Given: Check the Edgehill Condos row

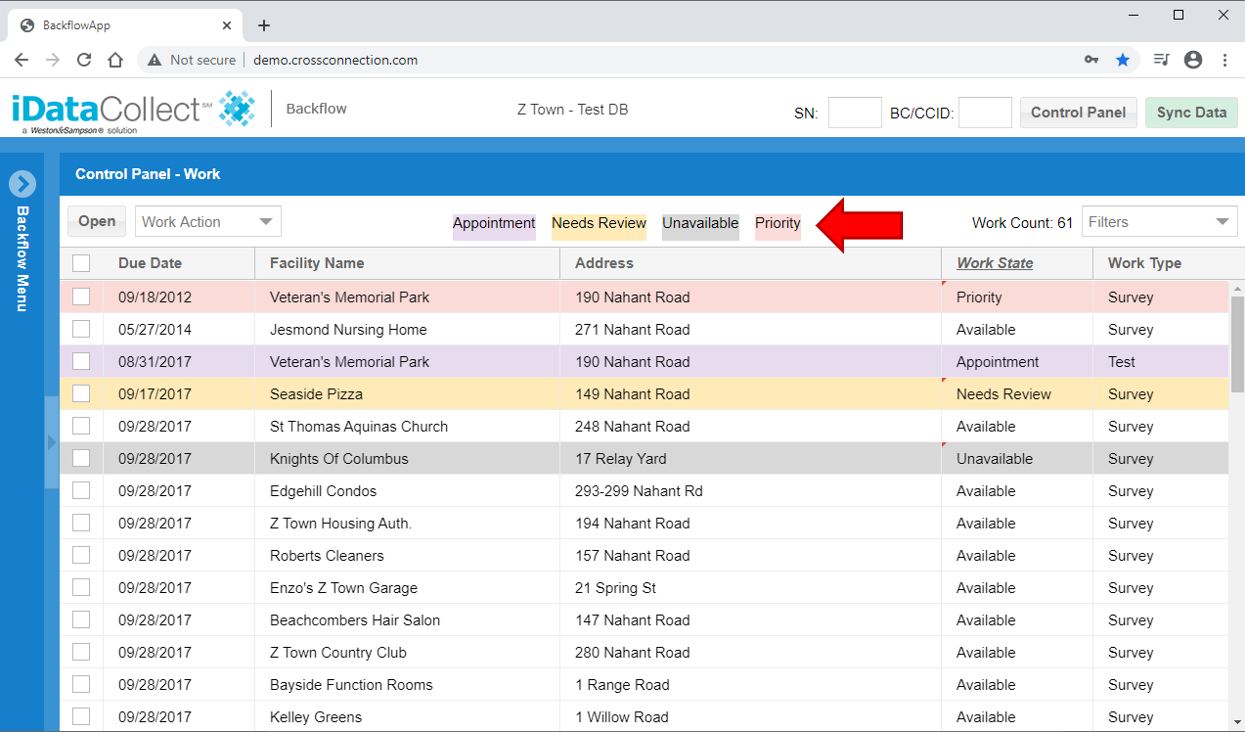Looking at the screenshot, I should [x=81, y=490].
